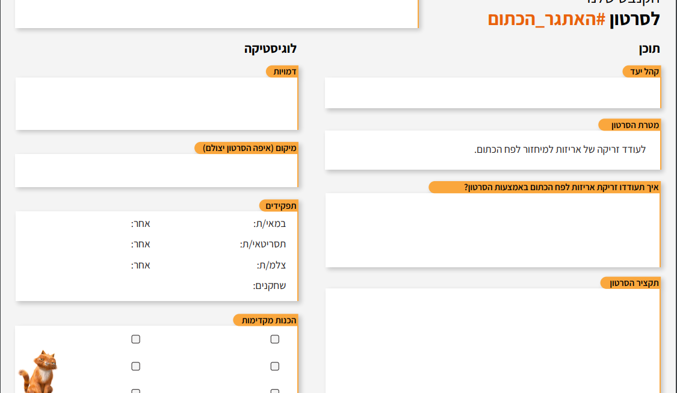Click the תקציר הסרטון orange label

631,283
